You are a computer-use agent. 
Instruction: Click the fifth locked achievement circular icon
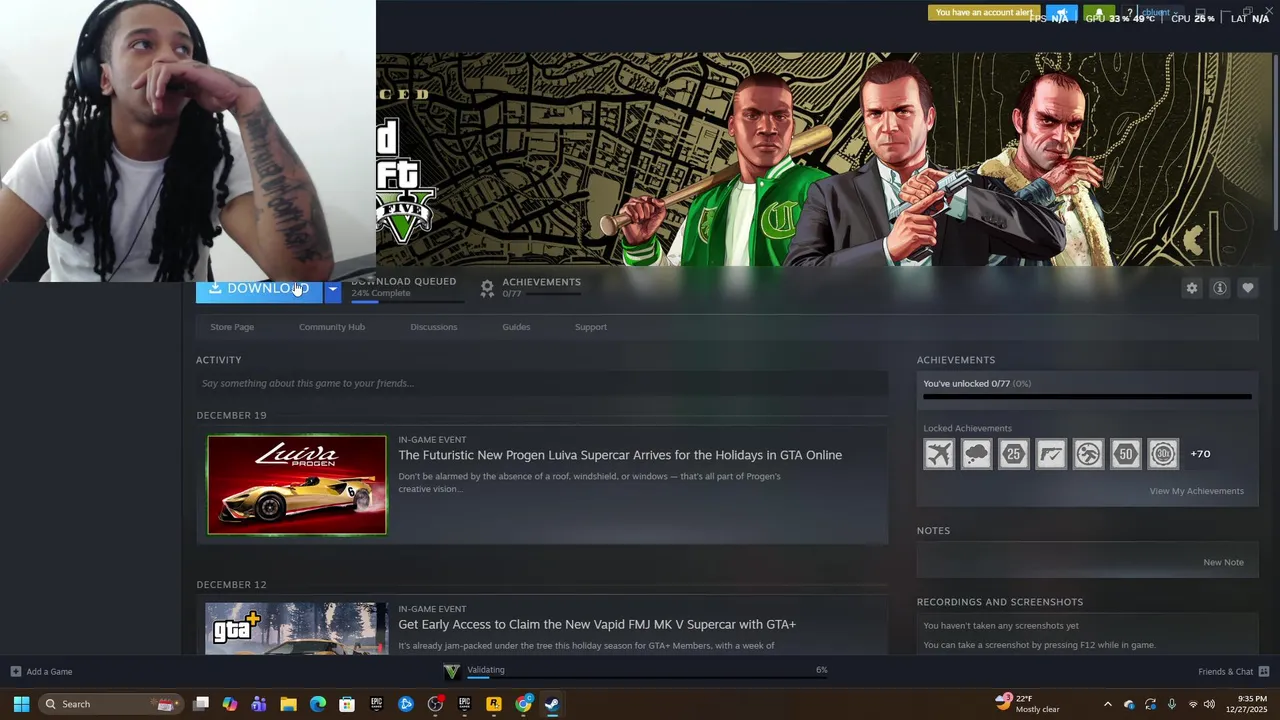[x=1088, y=454]
